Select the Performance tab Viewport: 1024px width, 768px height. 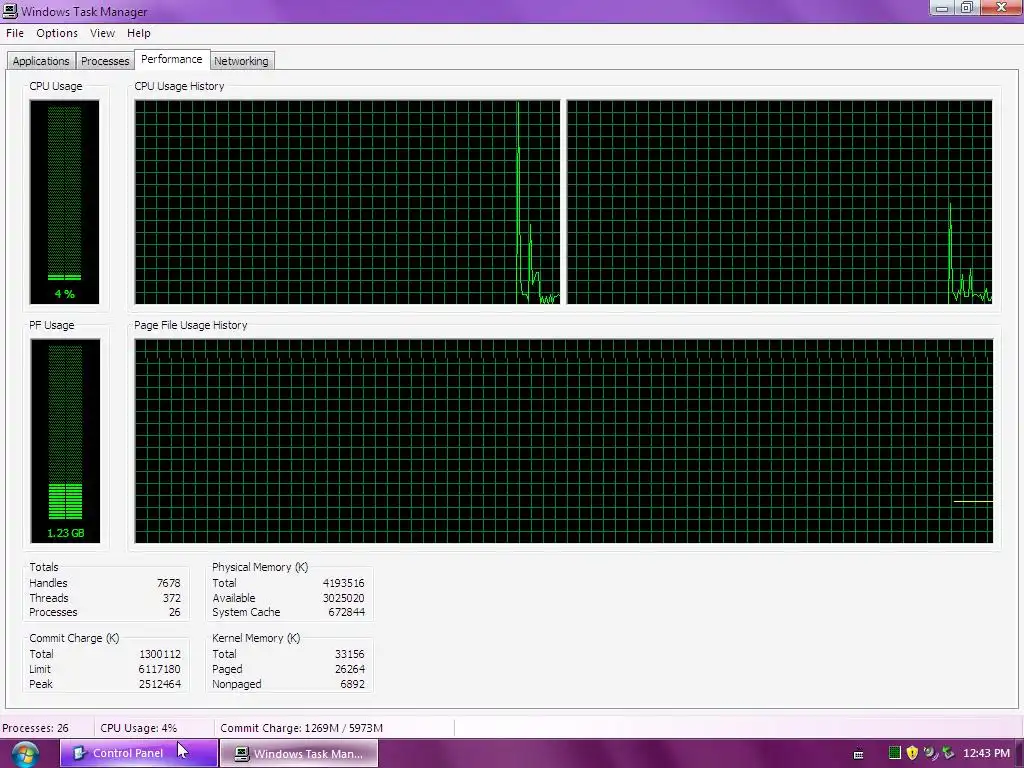[172, 59]
